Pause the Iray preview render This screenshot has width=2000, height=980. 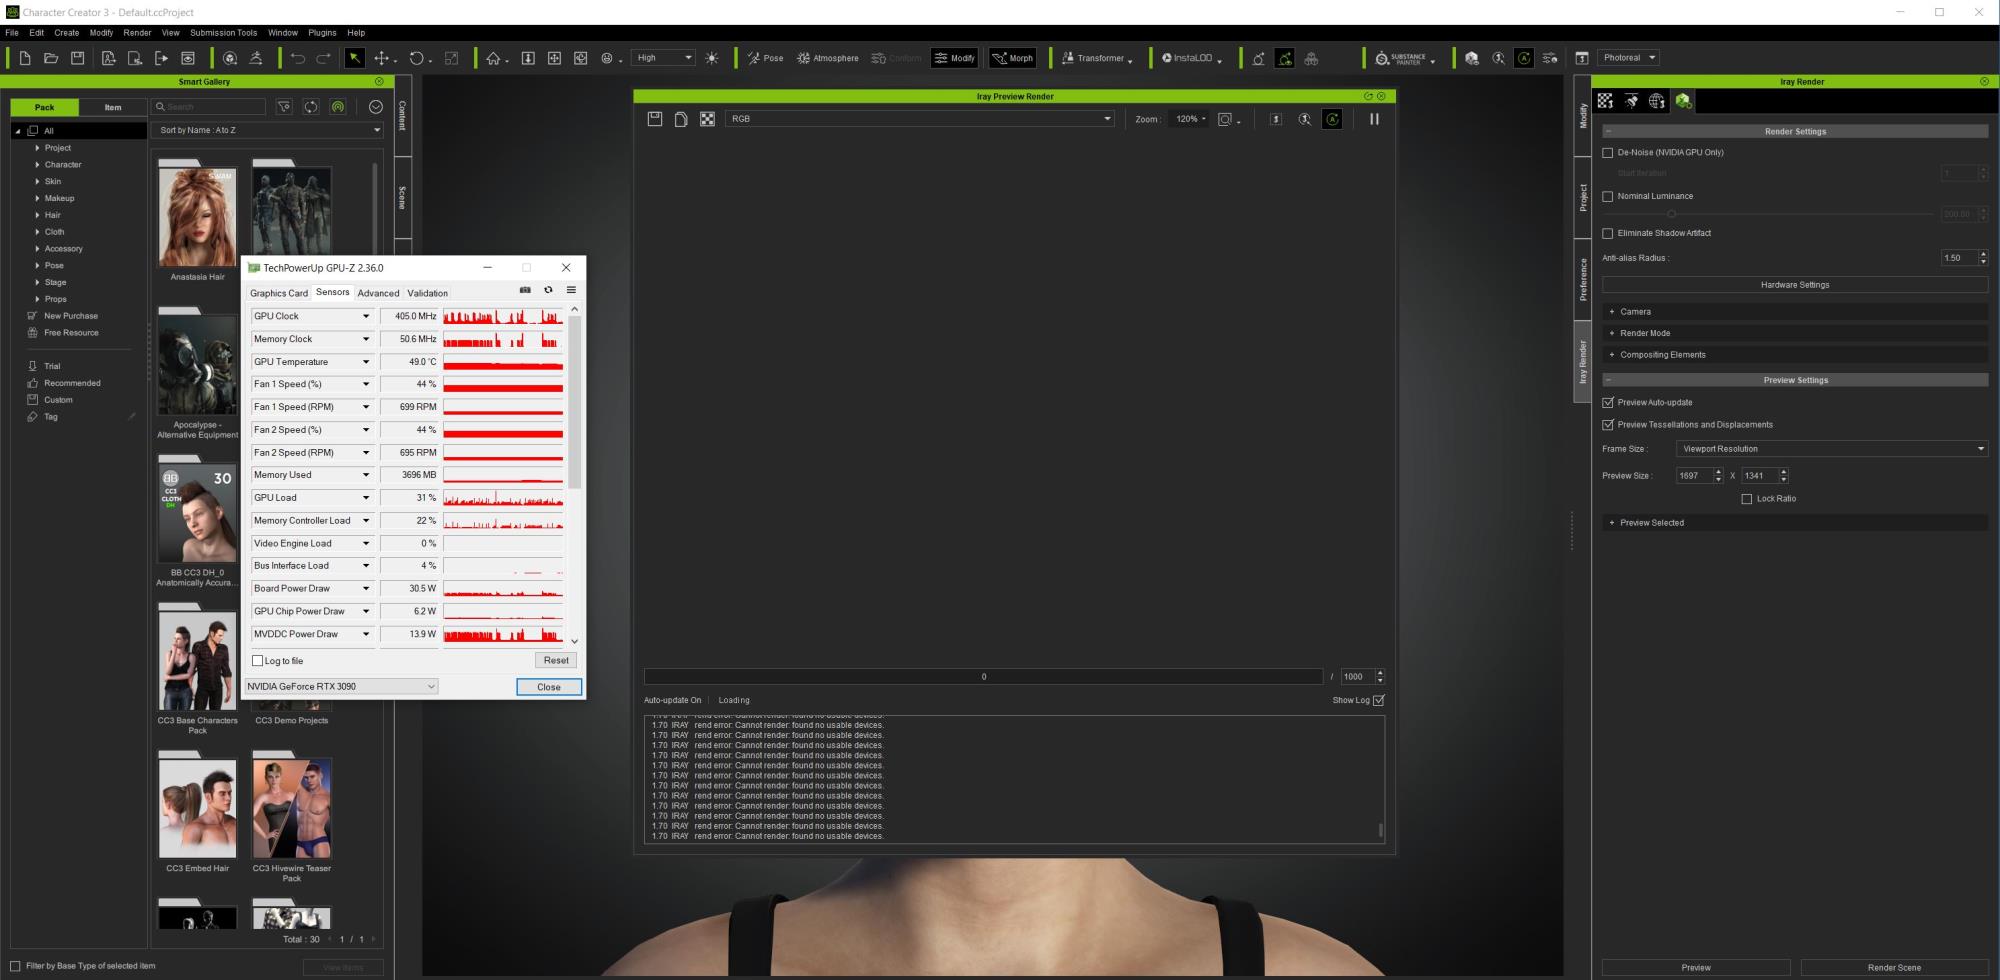coord(1374,119)
